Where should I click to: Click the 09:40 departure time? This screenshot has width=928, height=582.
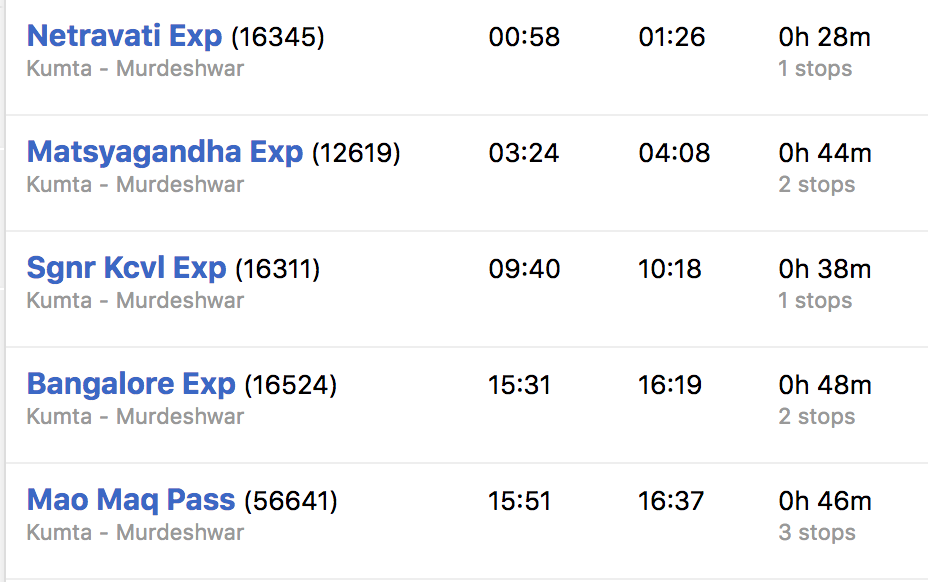524,270
